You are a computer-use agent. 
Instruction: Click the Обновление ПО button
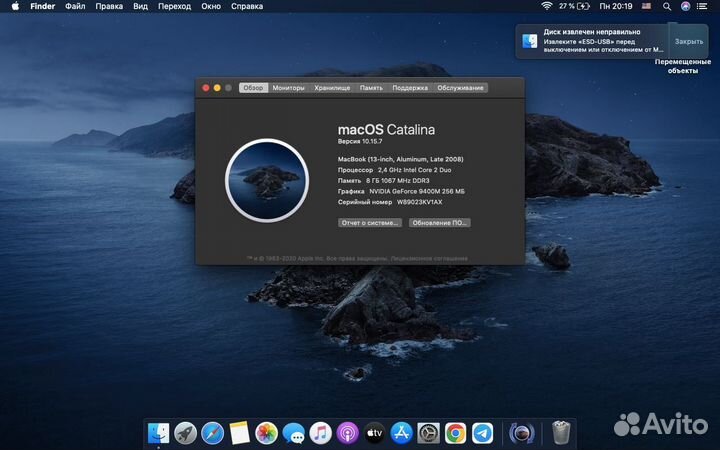tap(439, 223)
